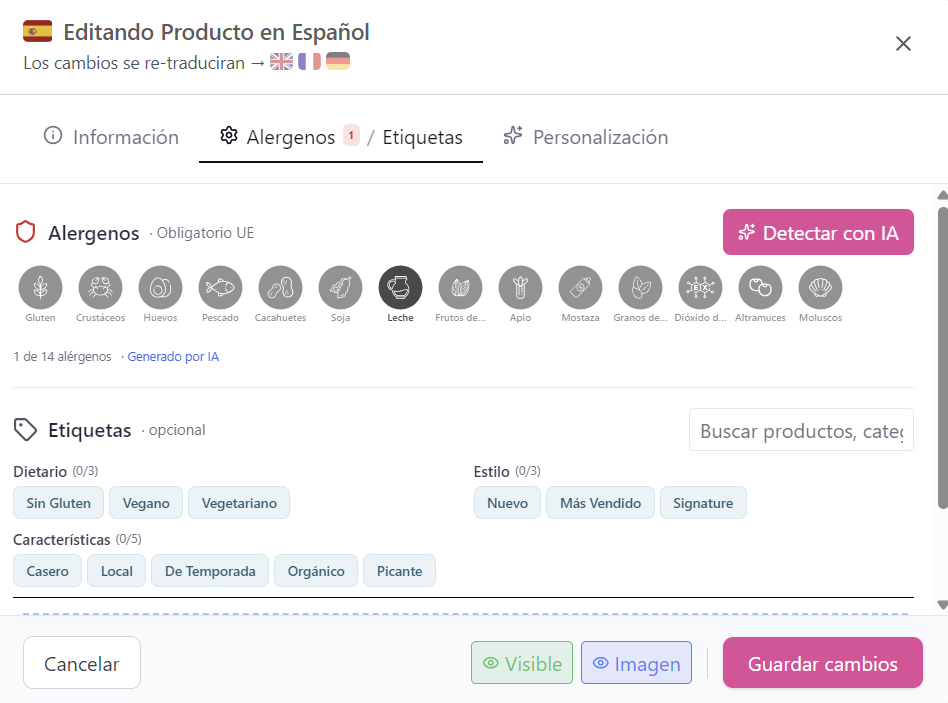Toggle product visibility with Visible button
Image resolution: width=948 pixels, height=703 pixels.
tap(521, 662)
